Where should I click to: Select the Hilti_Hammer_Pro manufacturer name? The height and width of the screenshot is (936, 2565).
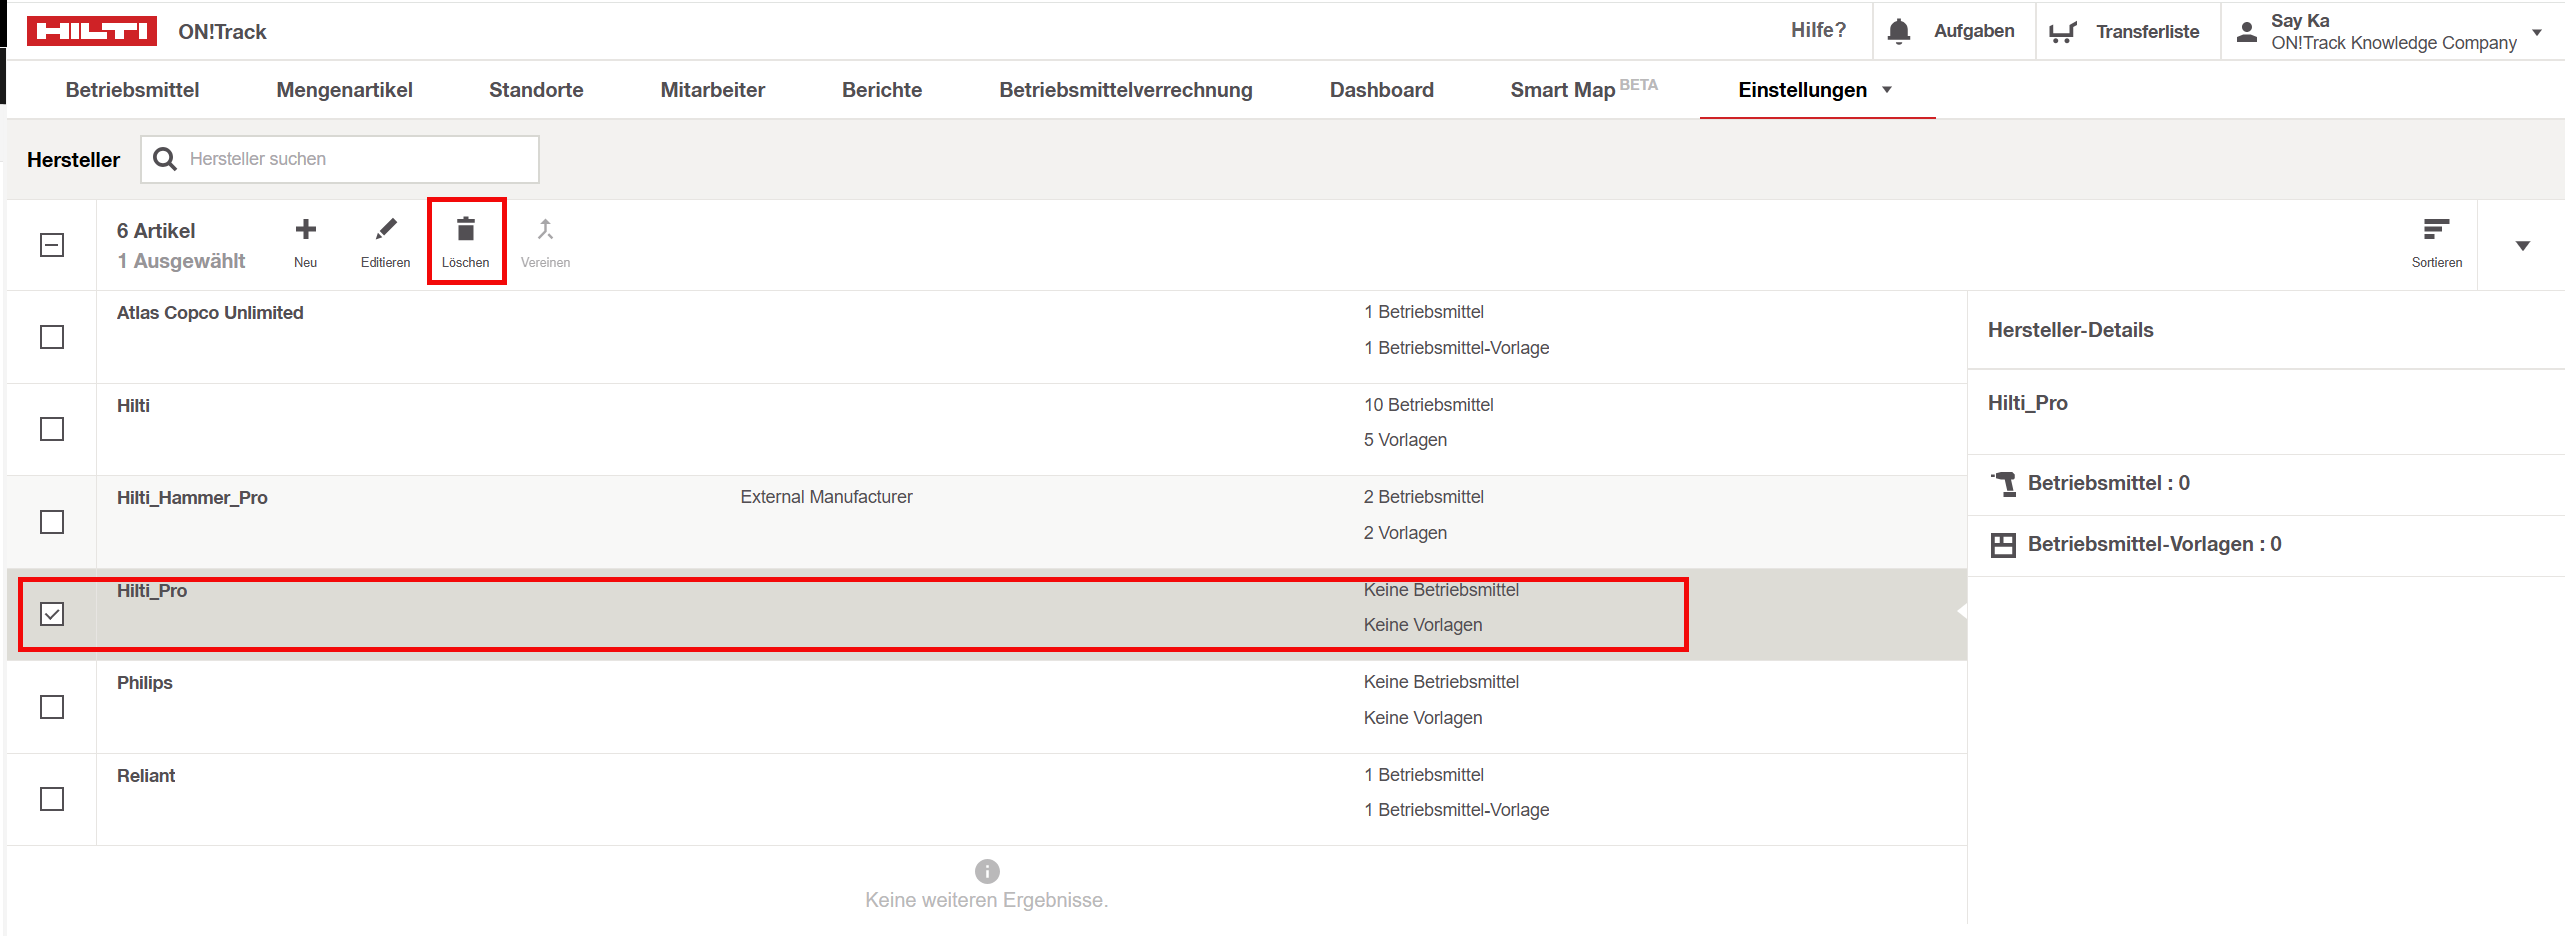click(192, 498)
